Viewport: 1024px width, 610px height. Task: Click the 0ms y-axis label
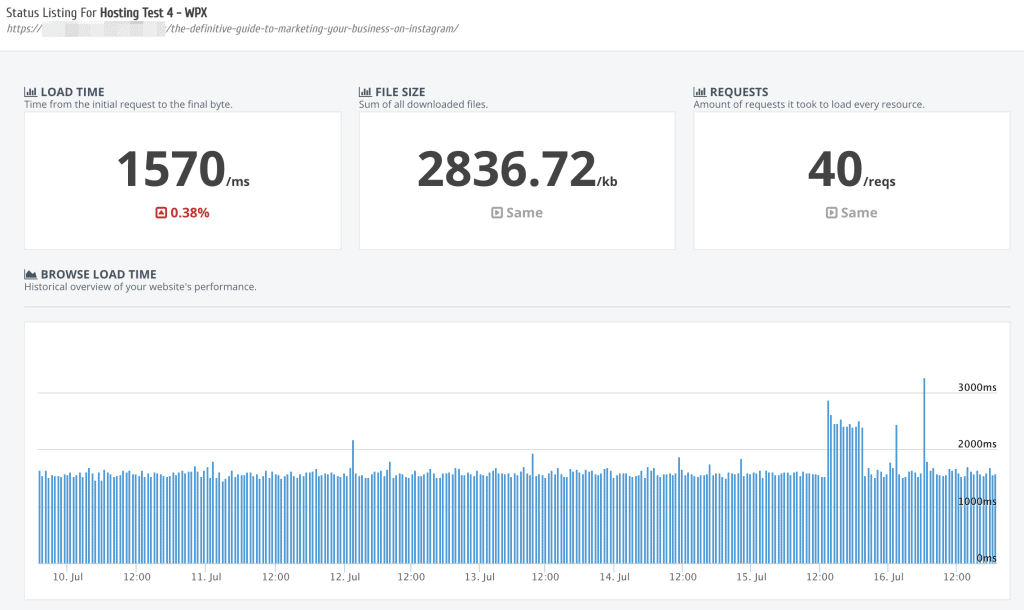pos(986,558)
